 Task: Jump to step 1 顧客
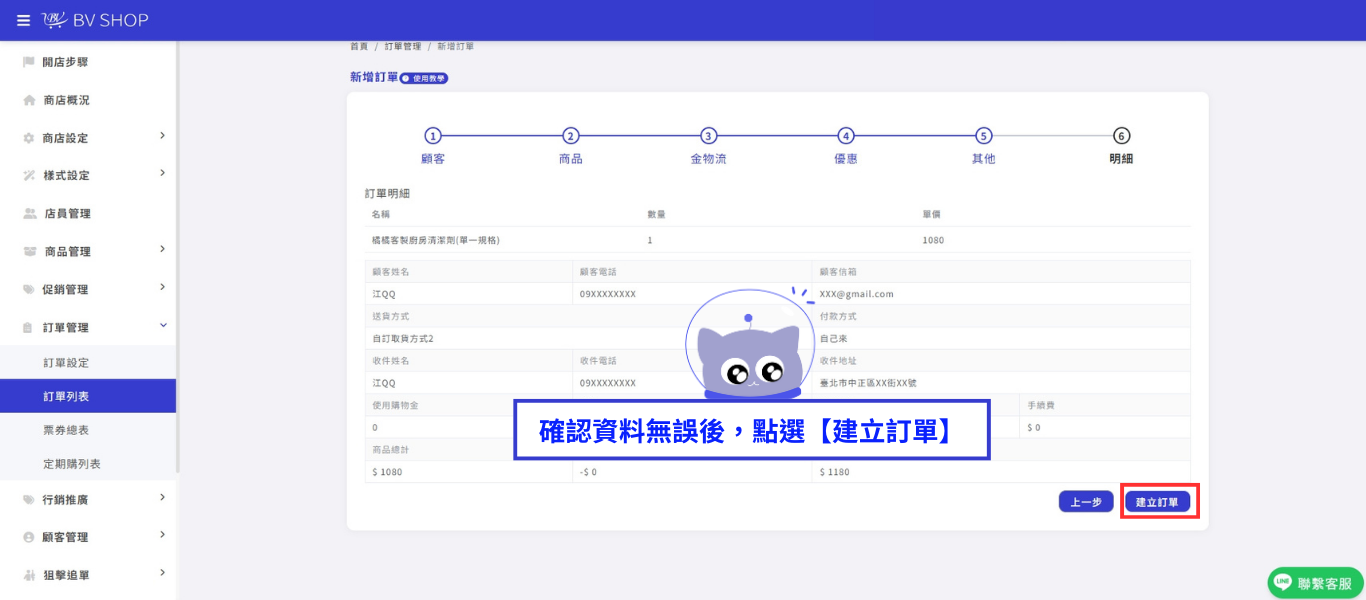(x=433, y=145)
